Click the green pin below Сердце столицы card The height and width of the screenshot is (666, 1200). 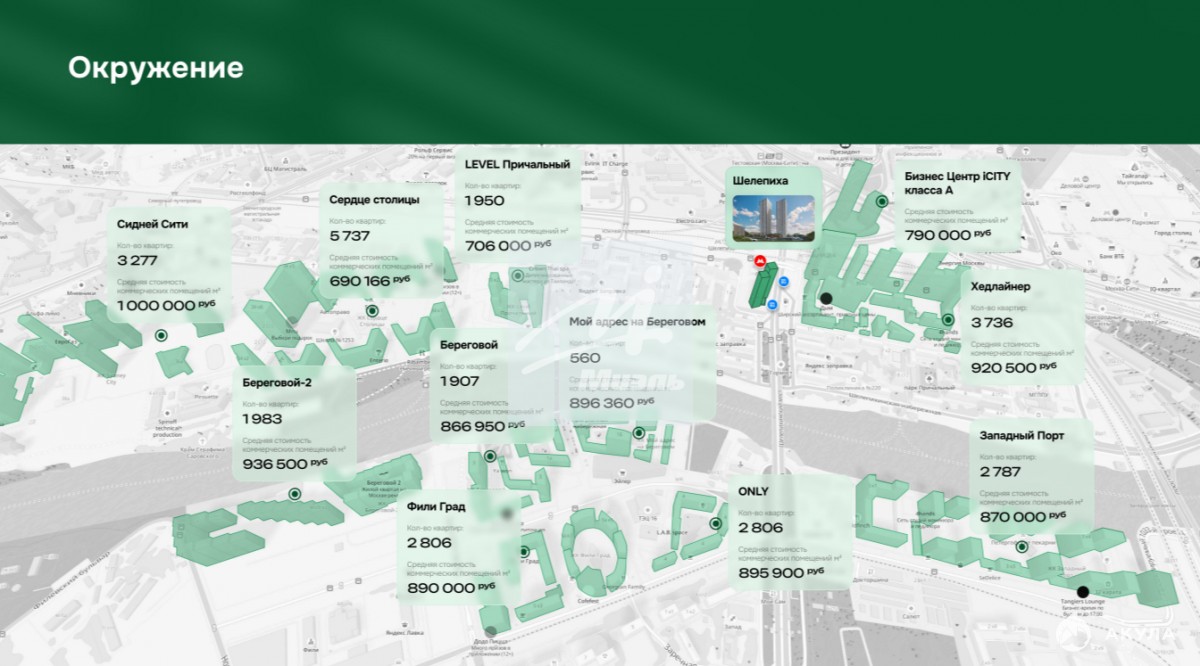tap(372, 311)
